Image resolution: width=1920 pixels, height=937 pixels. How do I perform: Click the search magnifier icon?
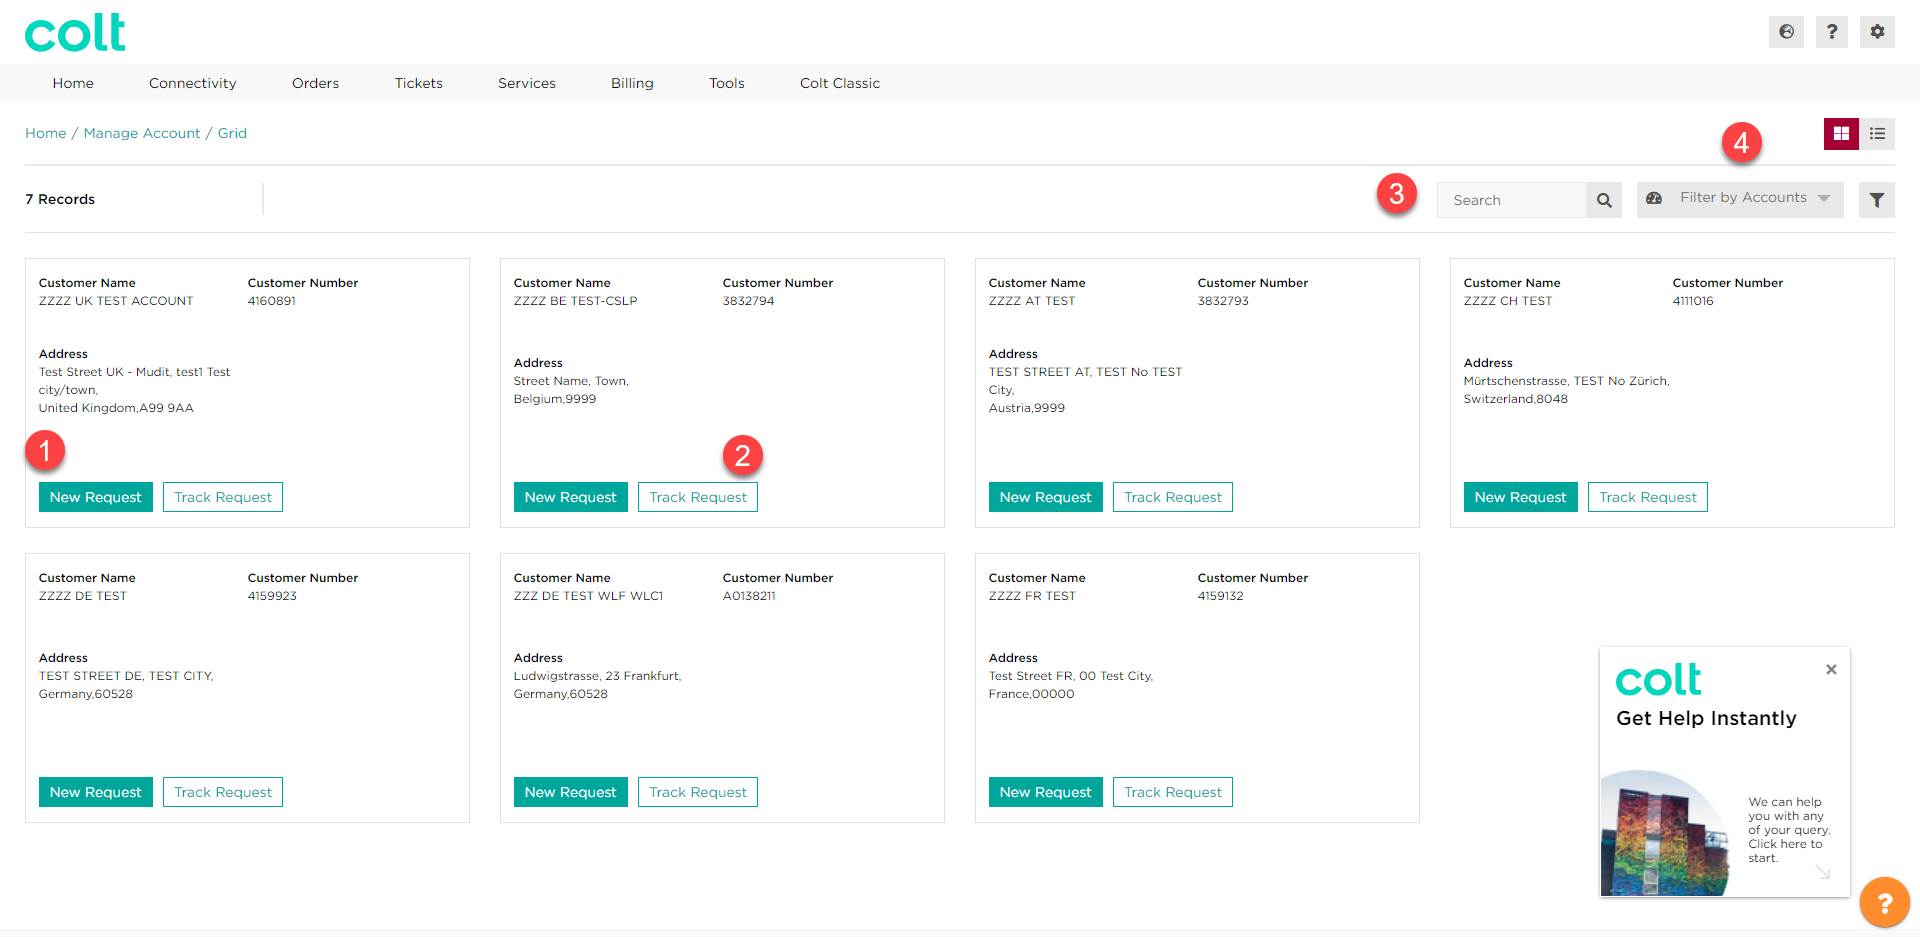click(x=1604, y=200)
